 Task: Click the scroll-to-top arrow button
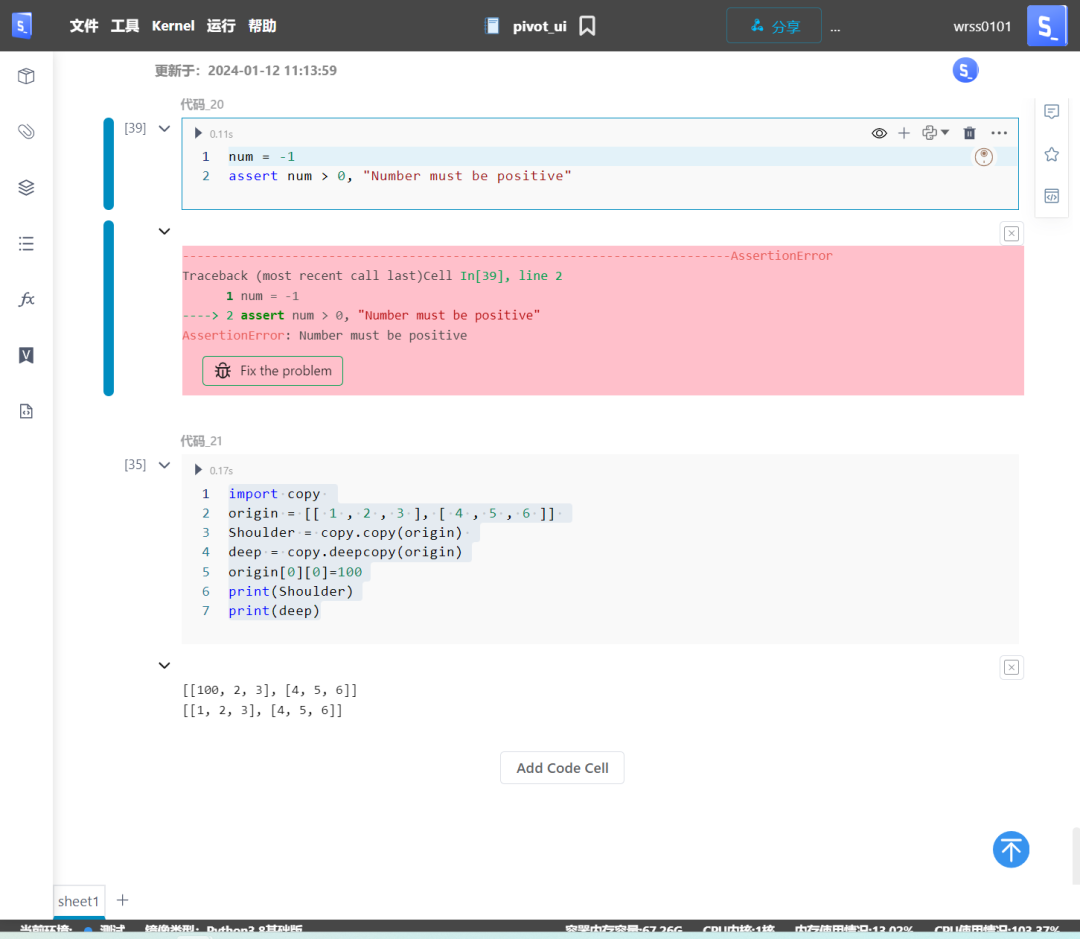pos(1011,849)
